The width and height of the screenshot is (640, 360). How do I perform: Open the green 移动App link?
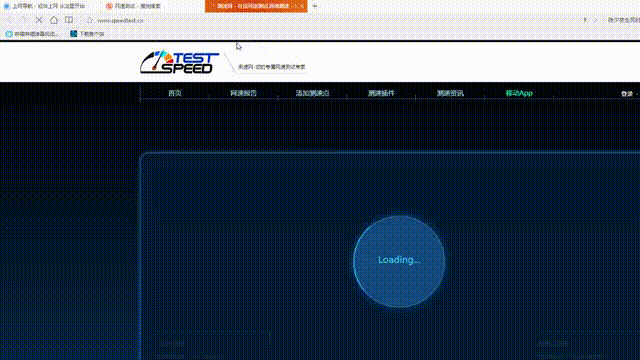point(519,93)
